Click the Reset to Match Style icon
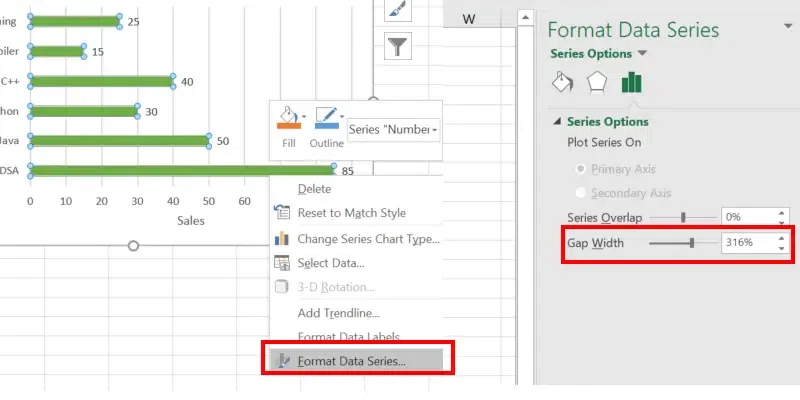 point(282,212)
